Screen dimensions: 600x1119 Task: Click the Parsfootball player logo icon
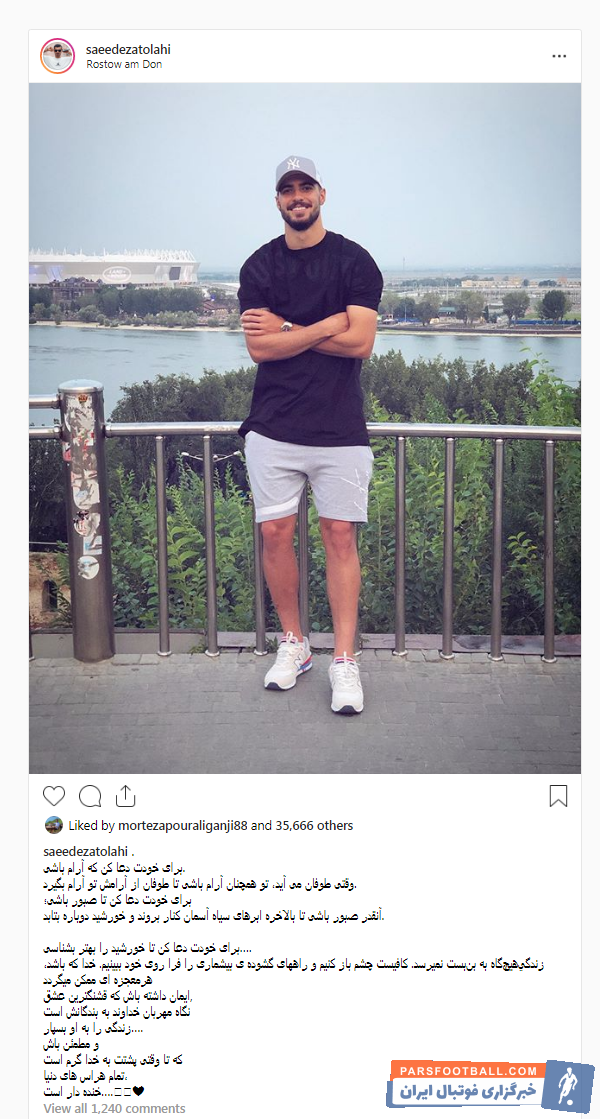pos(569,1088)
